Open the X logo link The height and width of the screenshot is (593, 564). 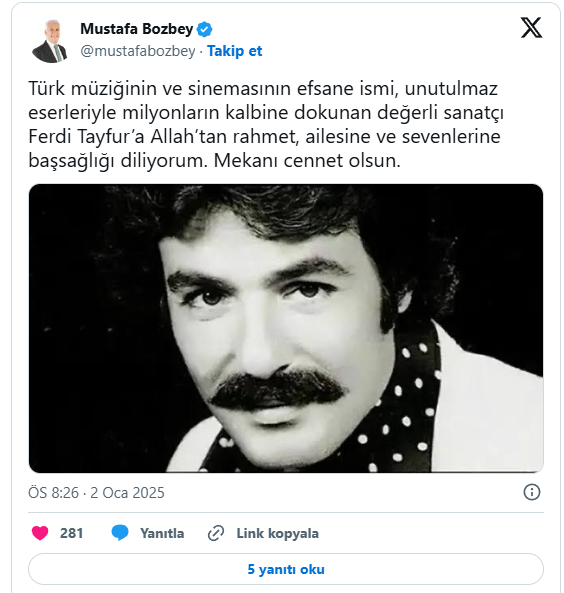pyautogui.click(x=531, y=28)
